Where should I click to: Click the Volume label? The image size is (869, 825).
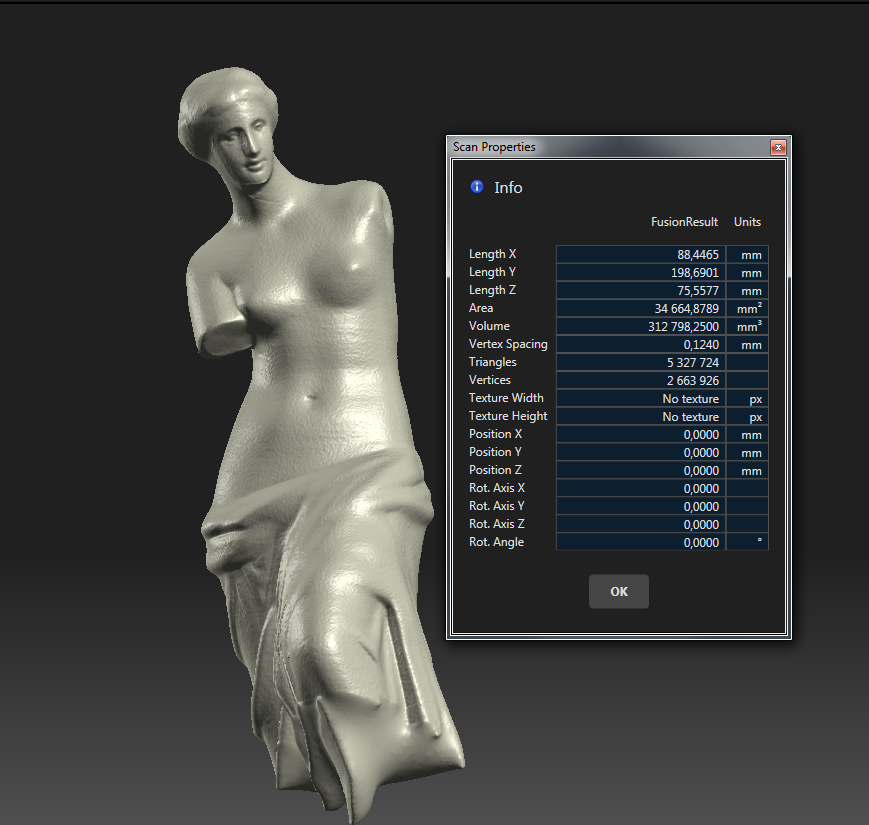pyautogui.click(x=489, y=326)
